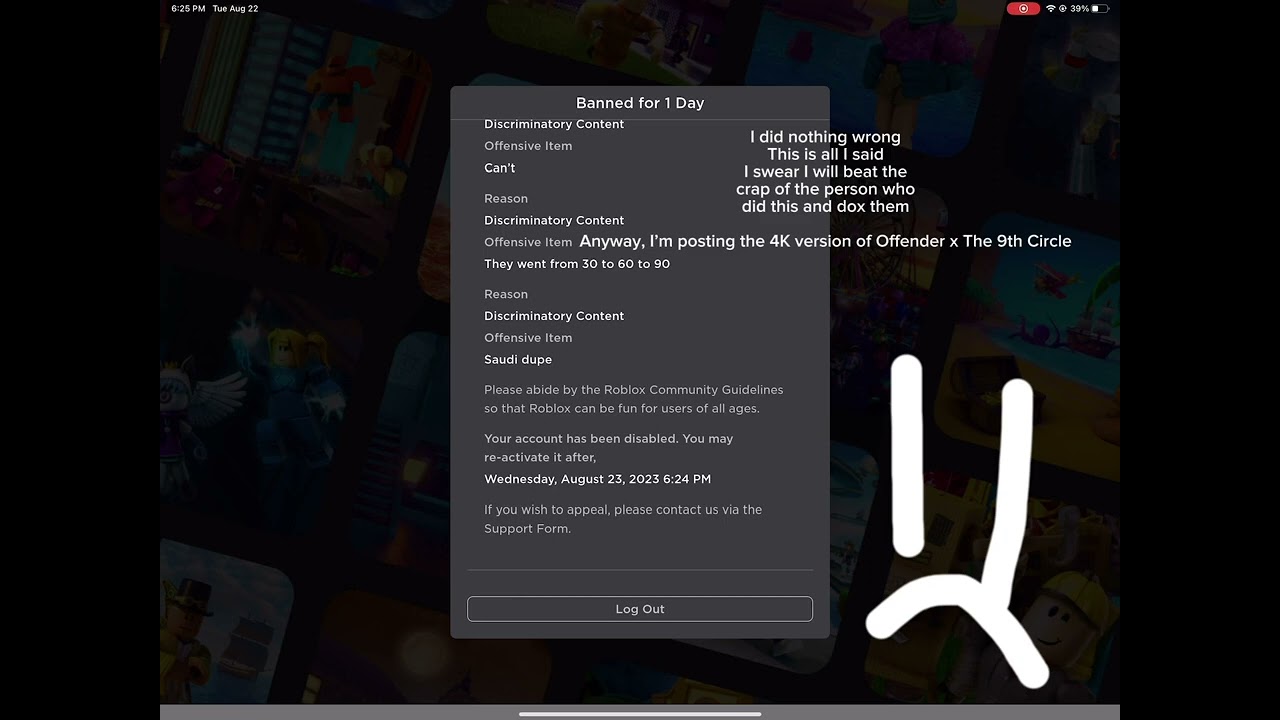Viewport: 1280px width, 720px height.
Task: Click the Log Out button
Action: coord(640,609)
